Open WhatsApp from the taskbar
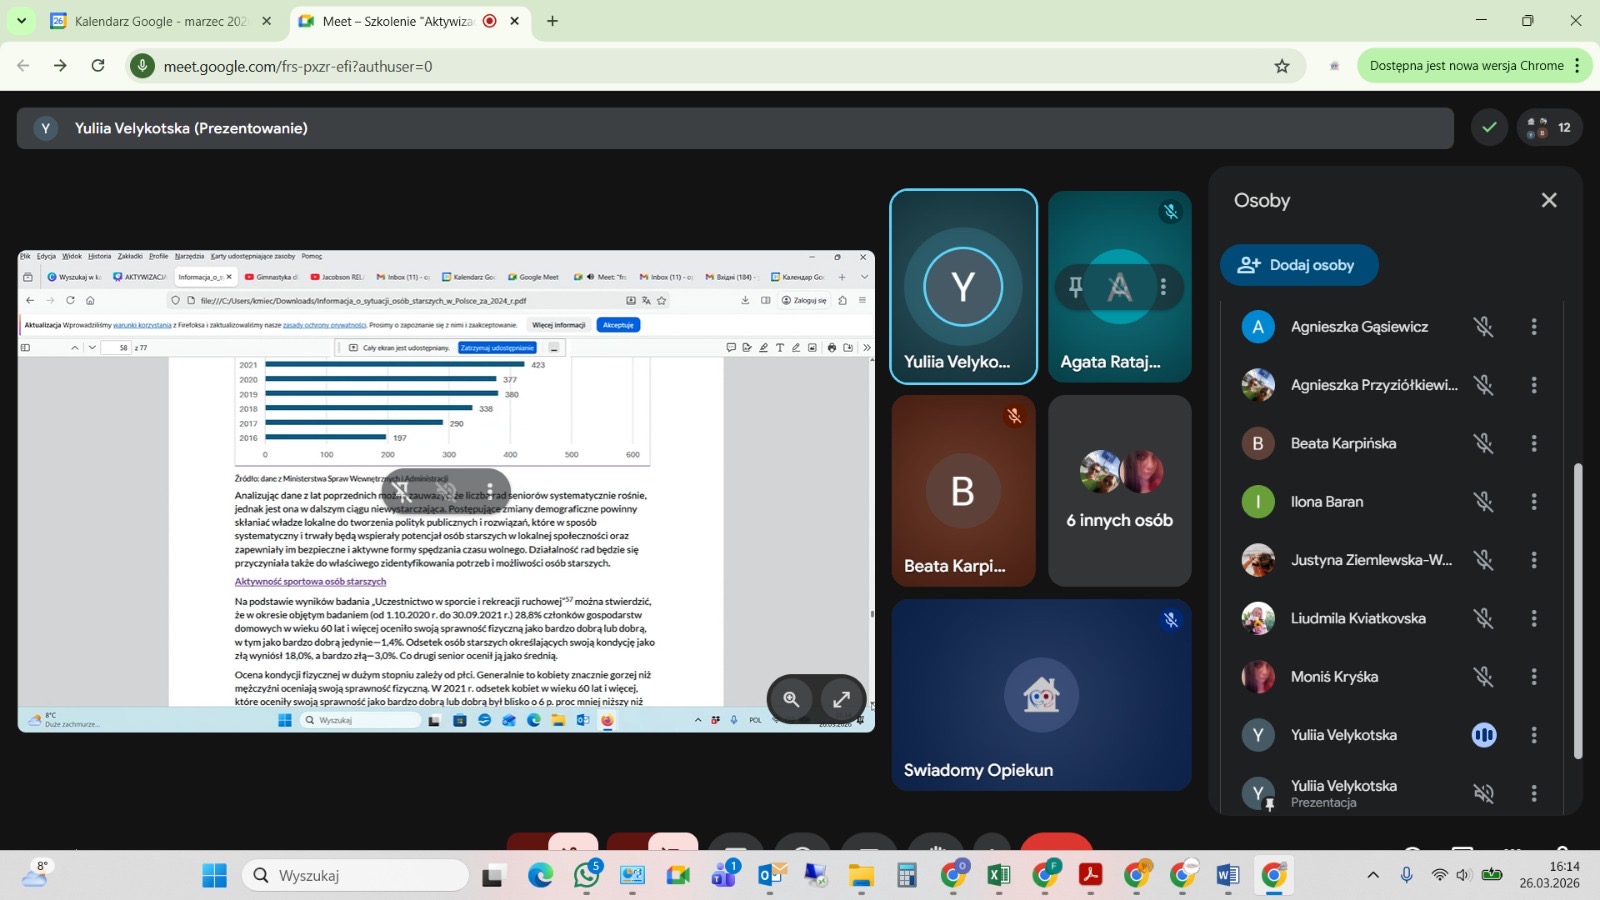The width and height of the screenshot is (1600, 900). tap(586, 876)
